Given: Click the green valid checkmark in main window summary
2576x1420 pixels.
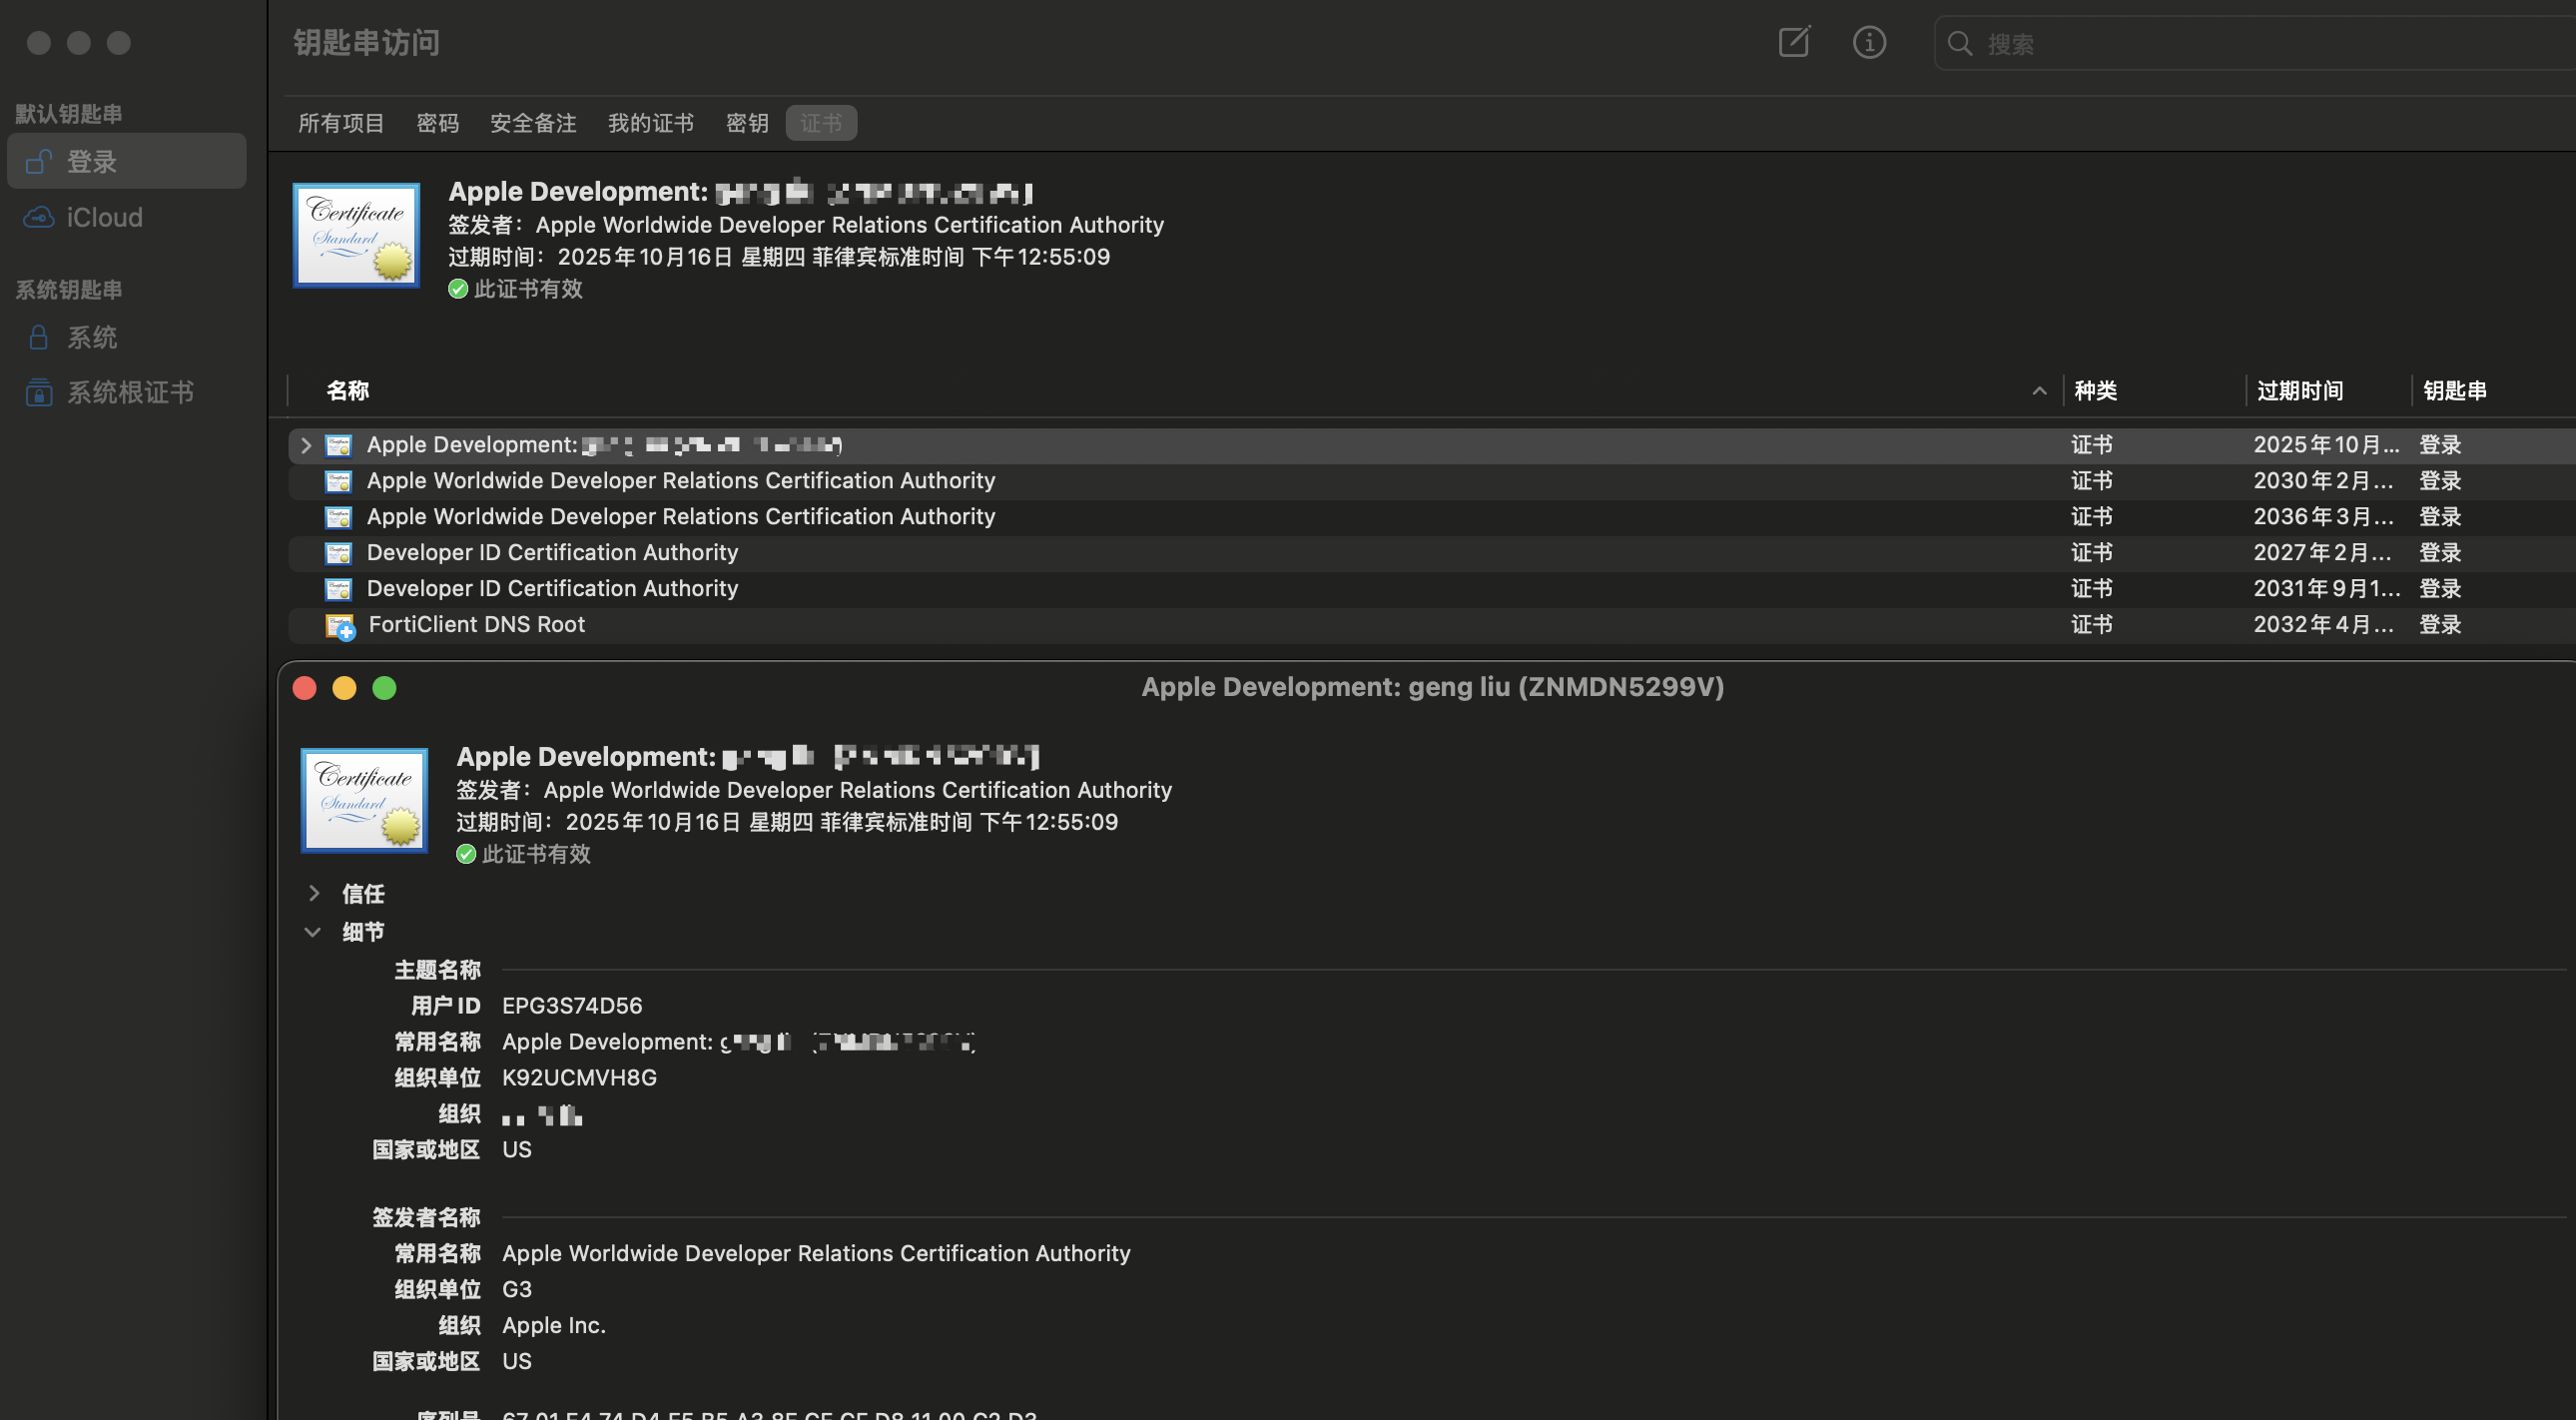Looking at the screenshot, I should pyautogui.click(x=458, y=289).
